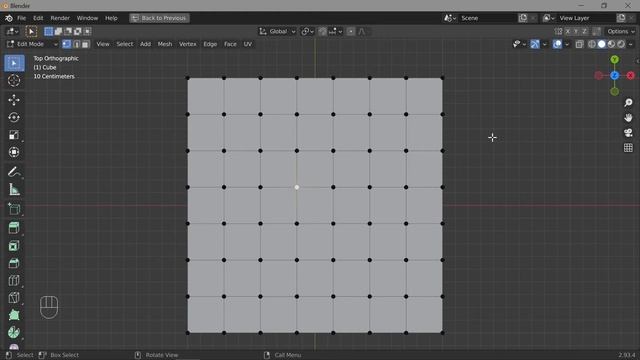Screen dimensions: 640x360
Task: Select the 3D Cursor tool
Action: tap(14, 80)
